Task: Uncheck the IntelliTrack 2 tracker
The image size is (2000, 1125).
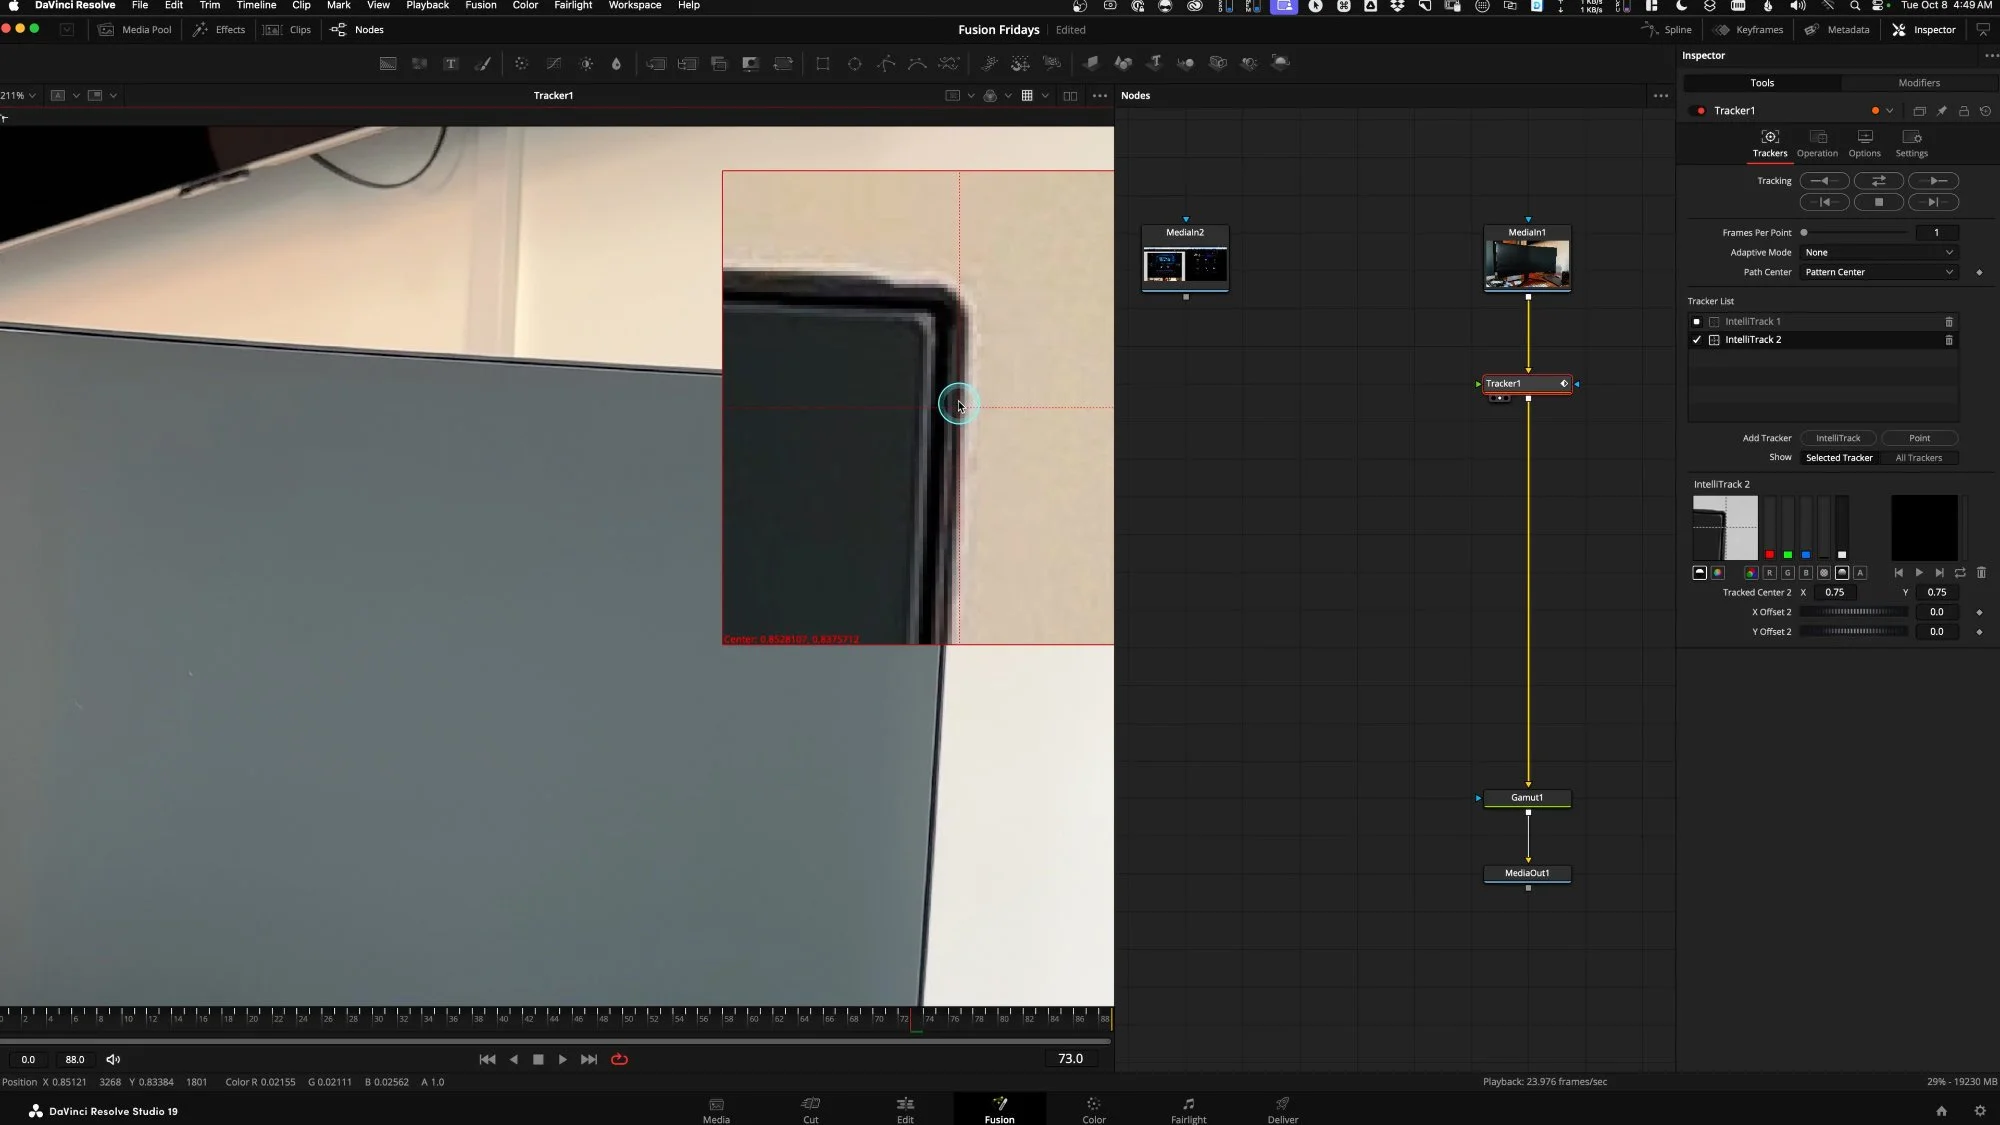Action: click(1697, 340)
